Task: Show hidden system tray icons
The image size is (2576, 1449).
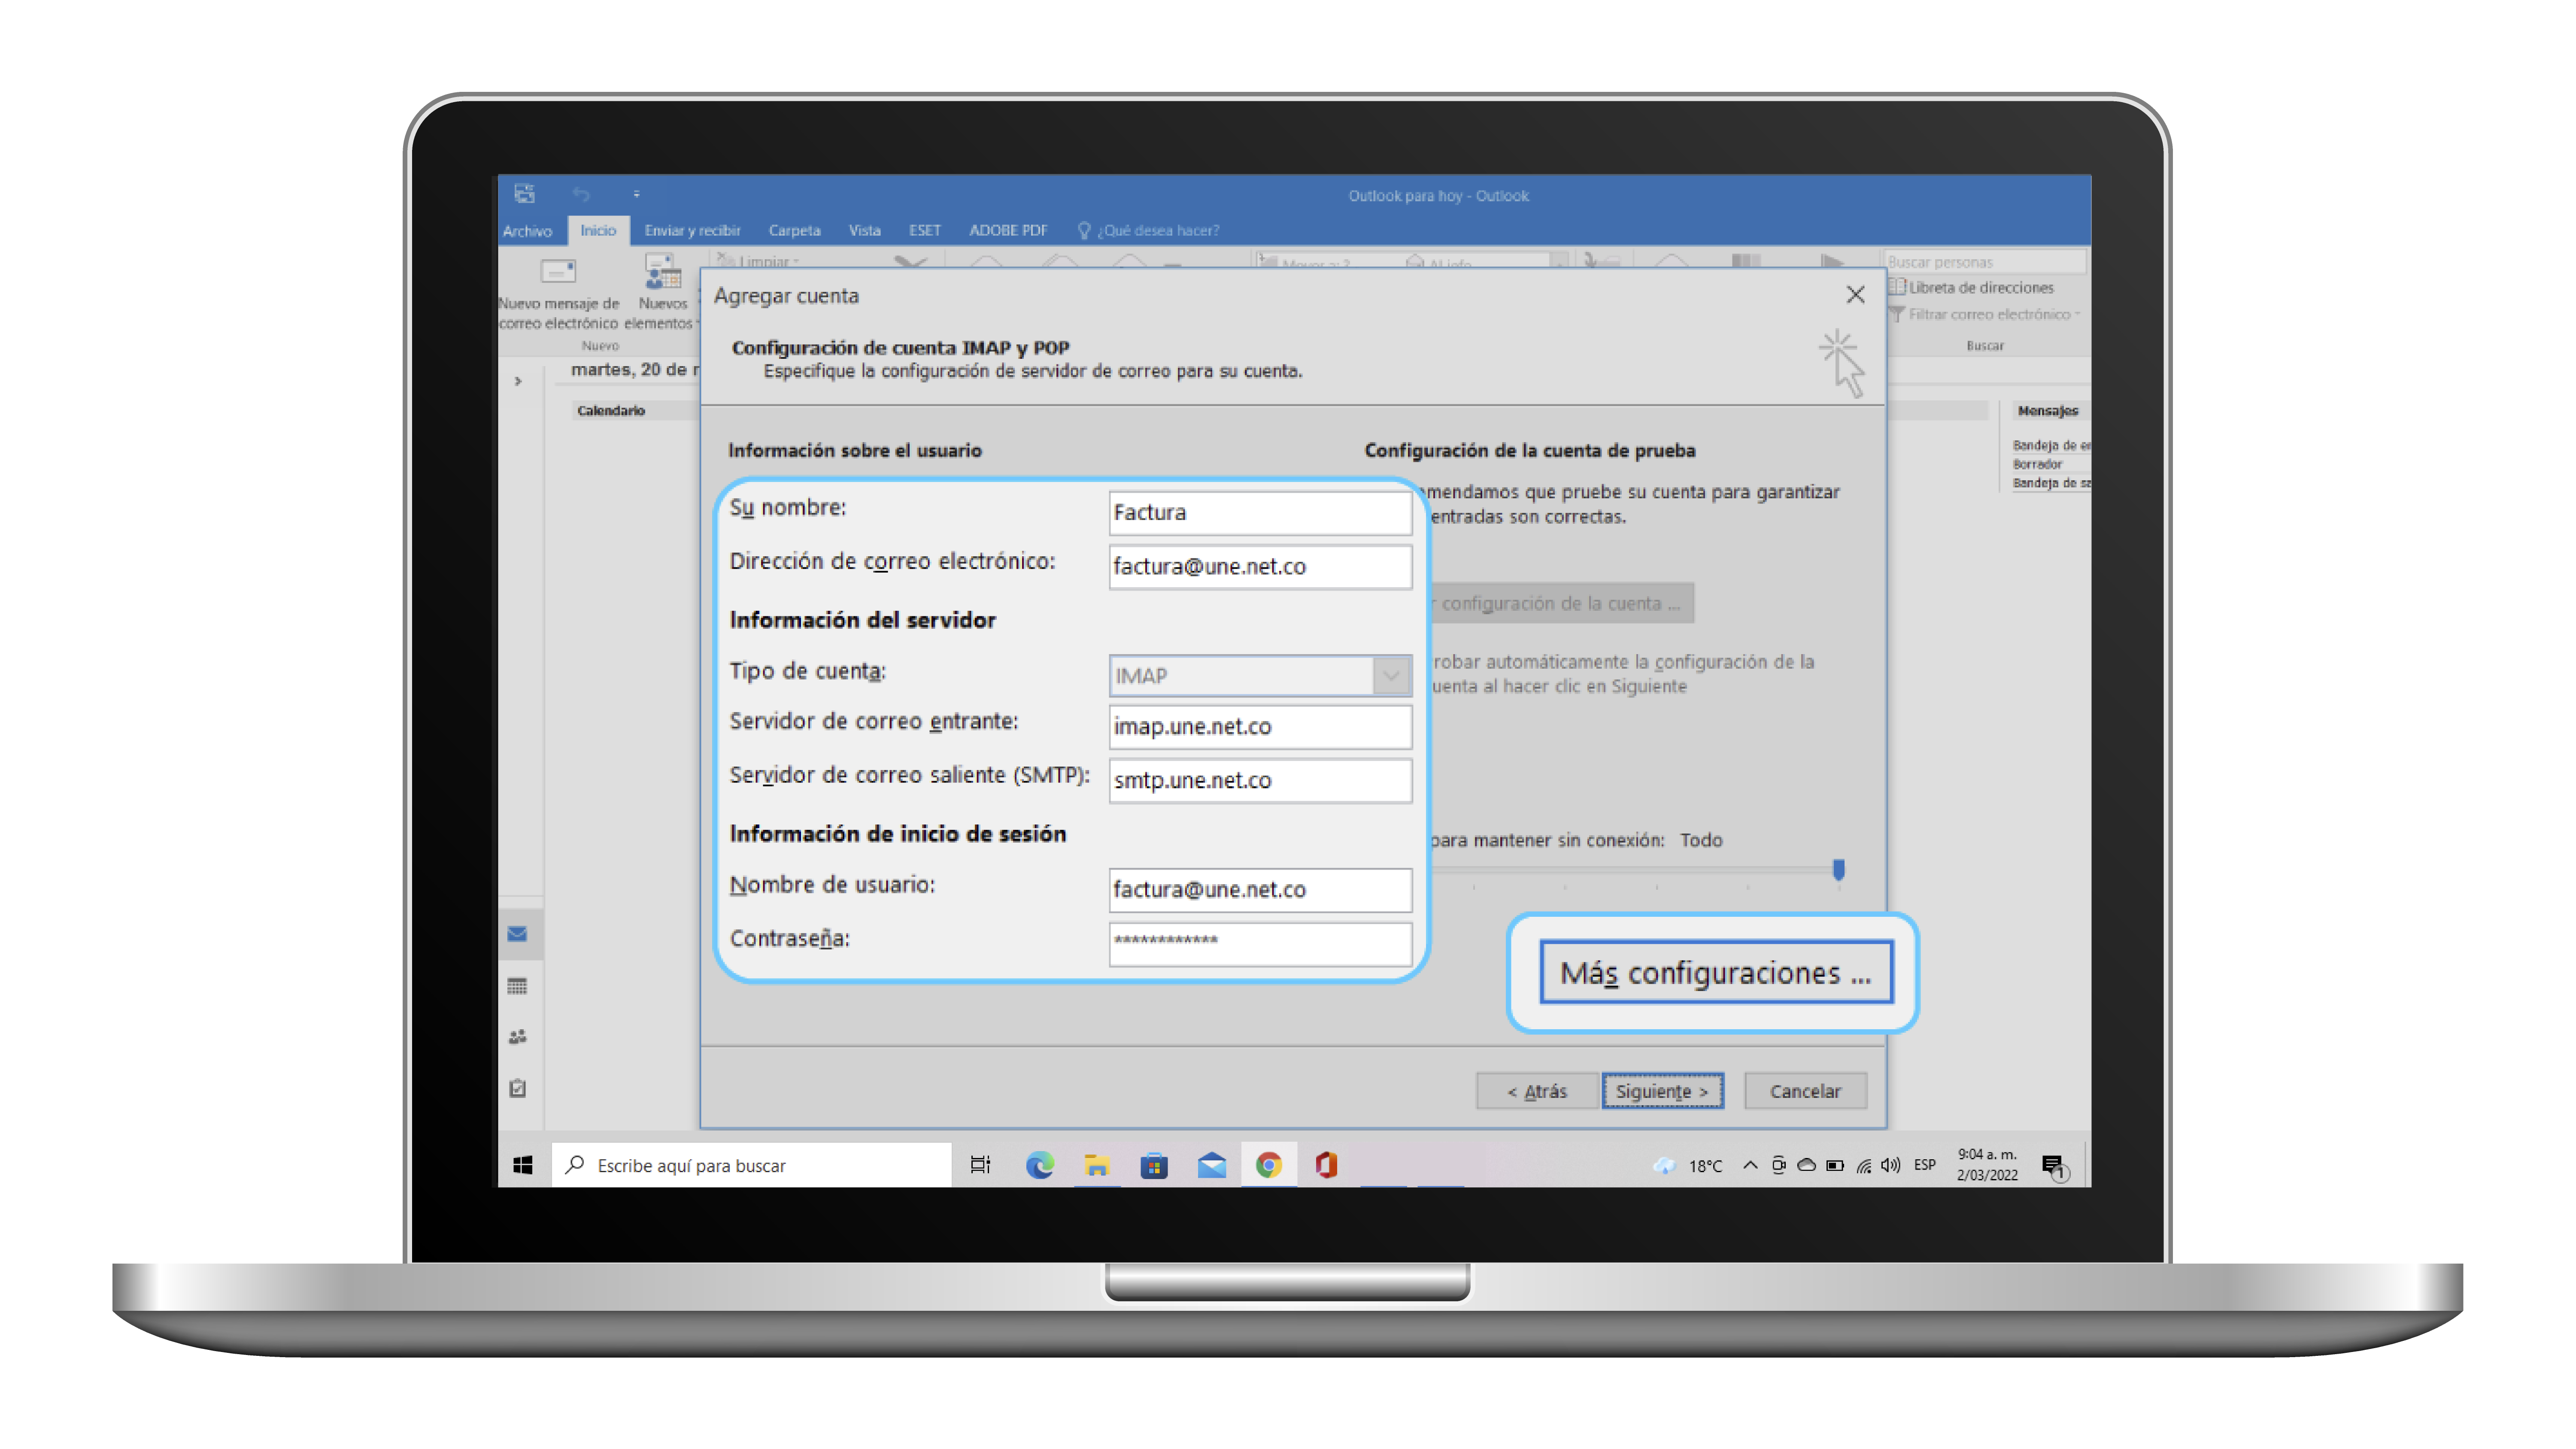Action: pos(1750,1165)
